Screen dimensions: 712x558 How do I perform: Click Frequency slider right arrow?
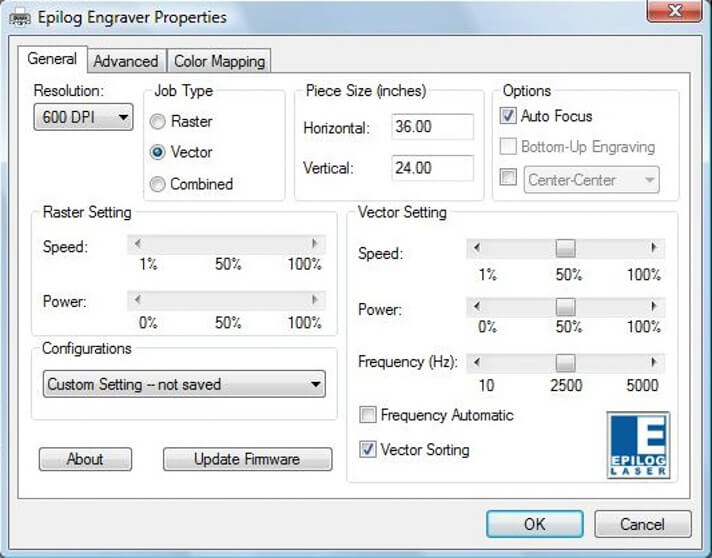pos(654,362)
